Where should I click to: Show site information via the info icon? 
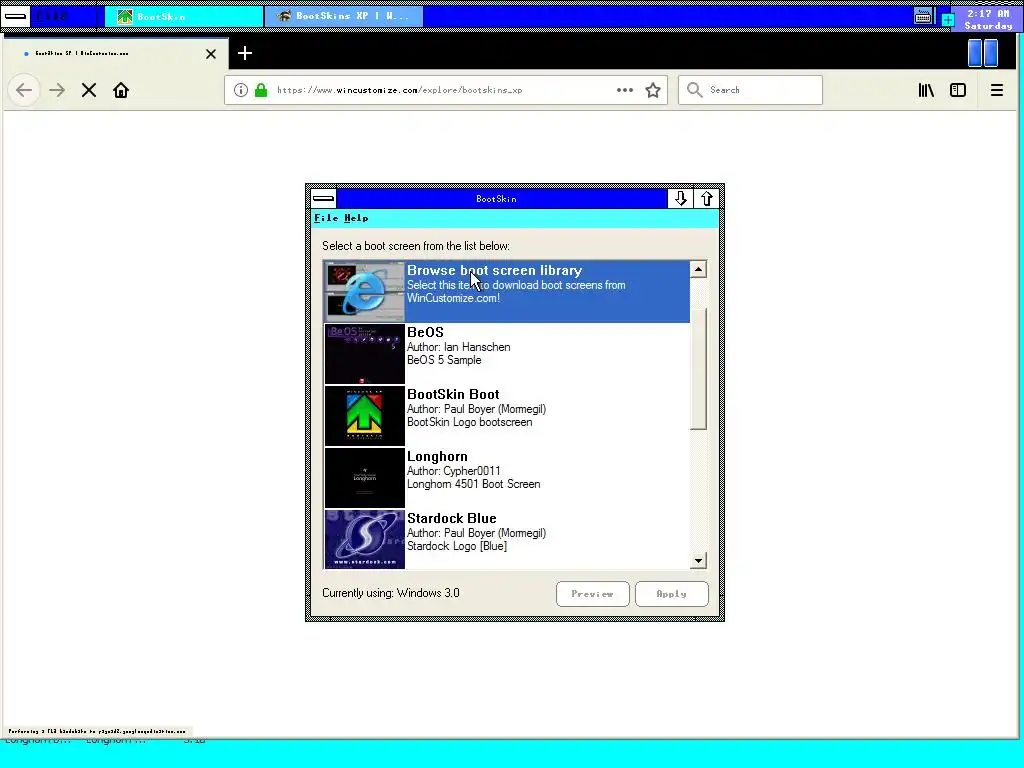point(241,90)
